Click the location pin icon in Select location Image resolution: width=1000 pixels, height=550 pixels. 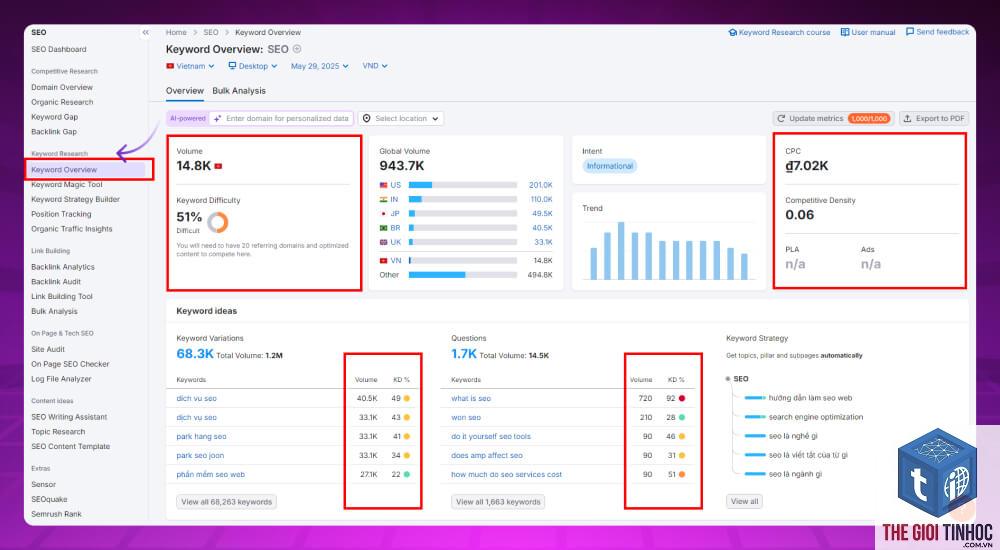tap(367, 119)
